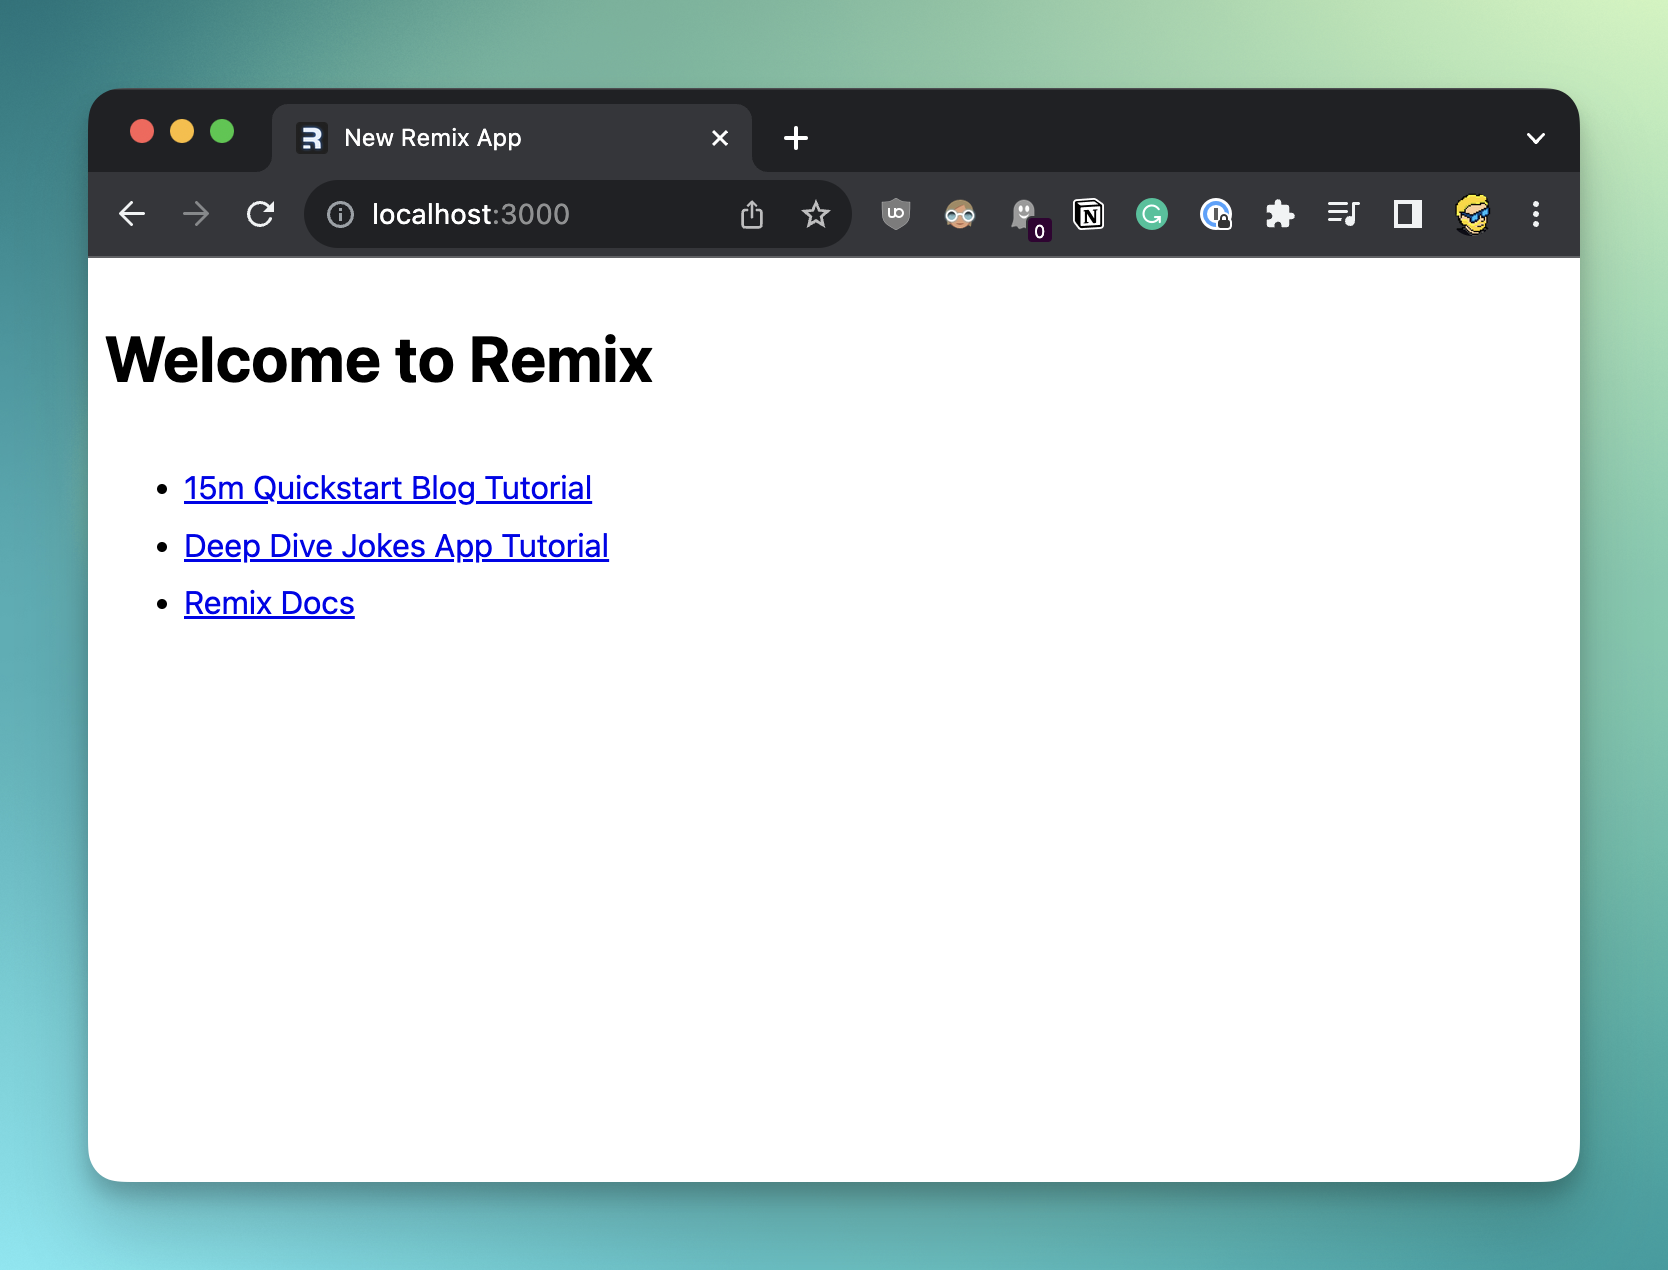
Task: Toggle the browser side panel
Action: tap(1407, 214)
